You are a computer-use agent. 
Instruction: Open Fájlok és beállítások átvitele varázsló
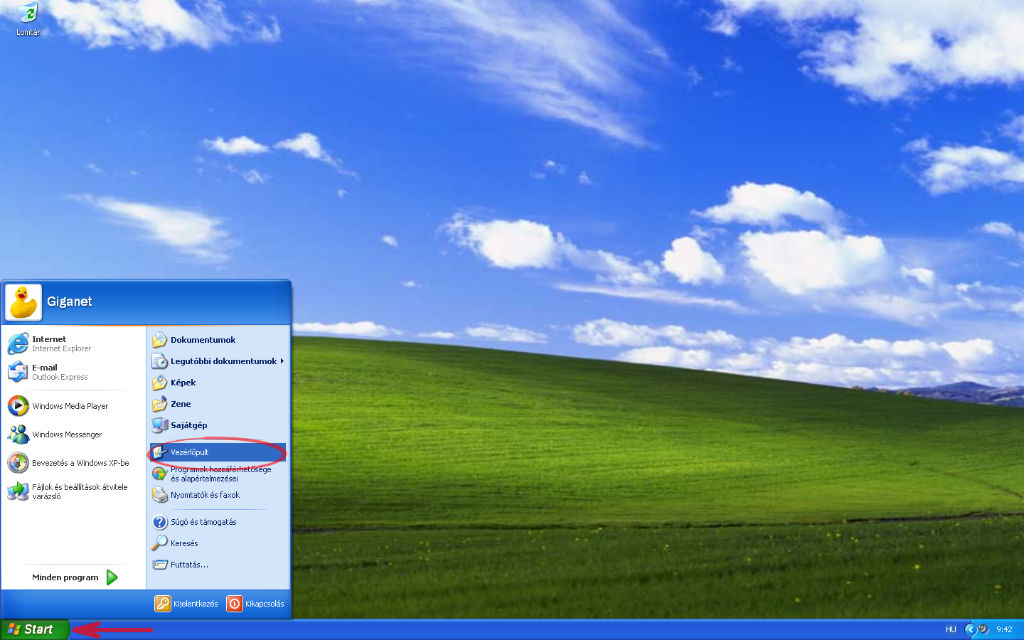point(78,490)
